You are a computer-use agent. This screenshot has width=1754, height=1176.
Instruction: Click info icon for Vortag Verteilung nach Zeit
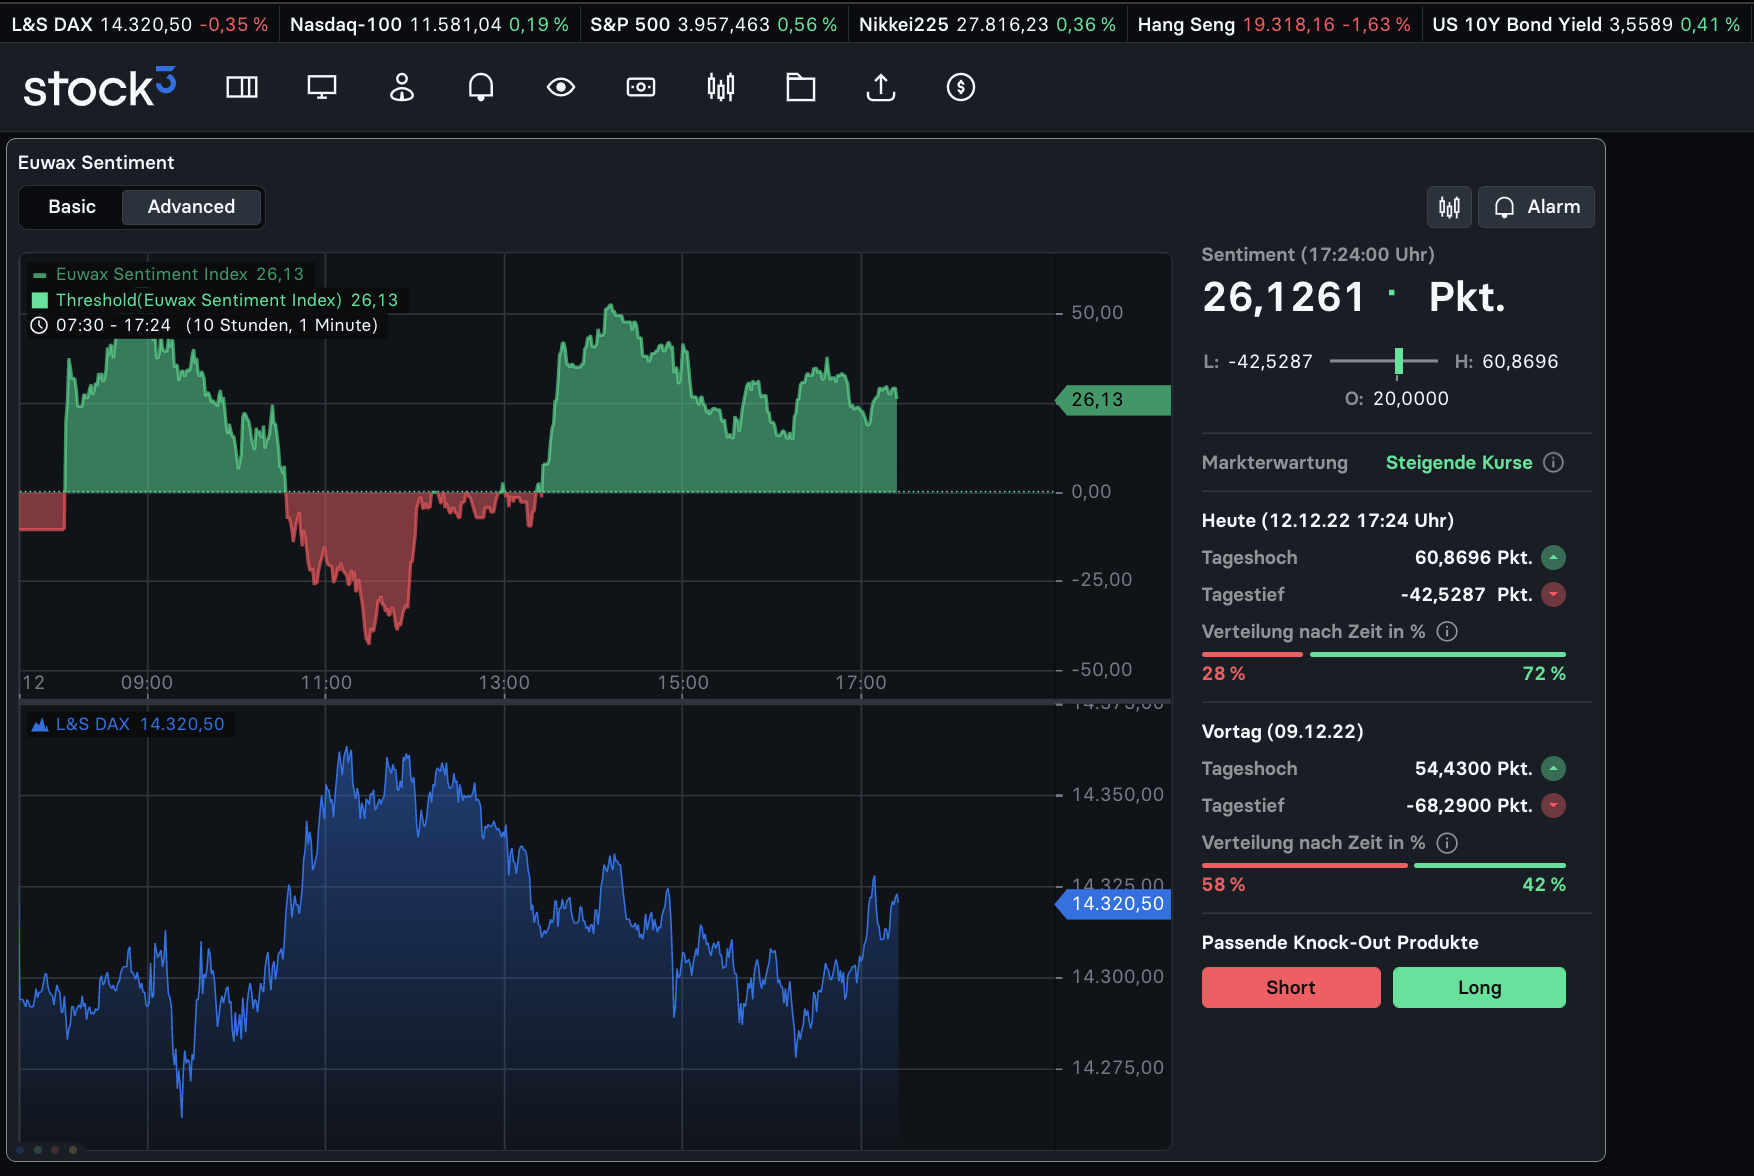(1447, 842)
